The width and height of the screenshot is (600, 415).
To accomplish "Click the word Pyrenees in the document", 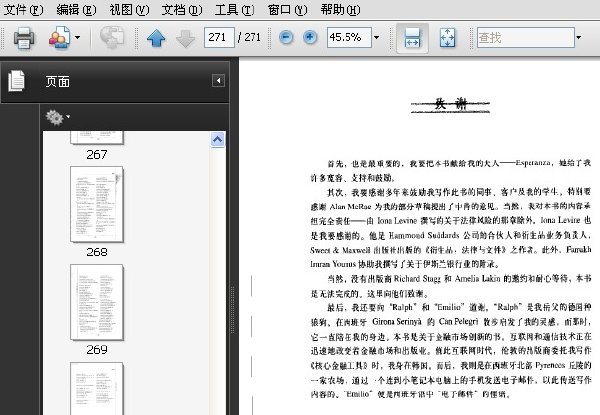I will tap(550, 365).
